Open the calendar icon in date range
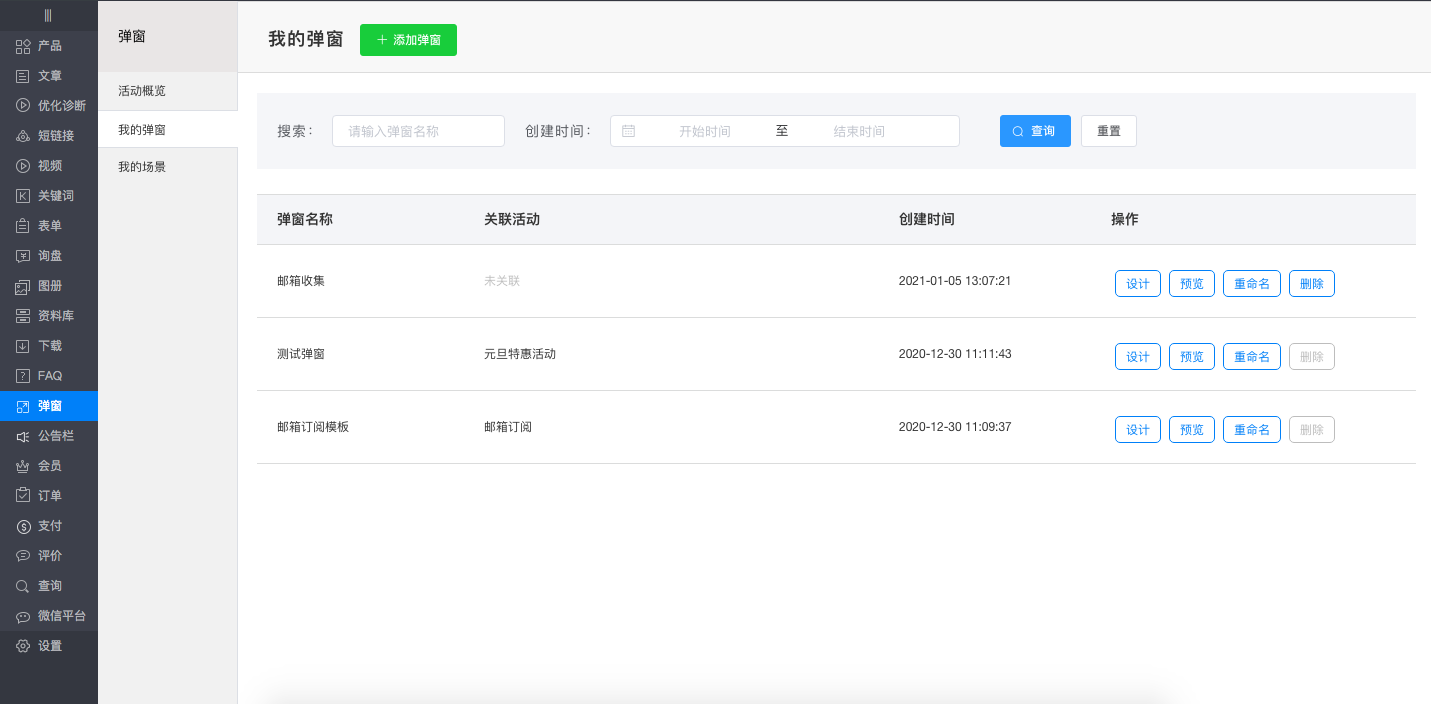This screenshot has width=1431, height=704. click(x=629, y=131)
